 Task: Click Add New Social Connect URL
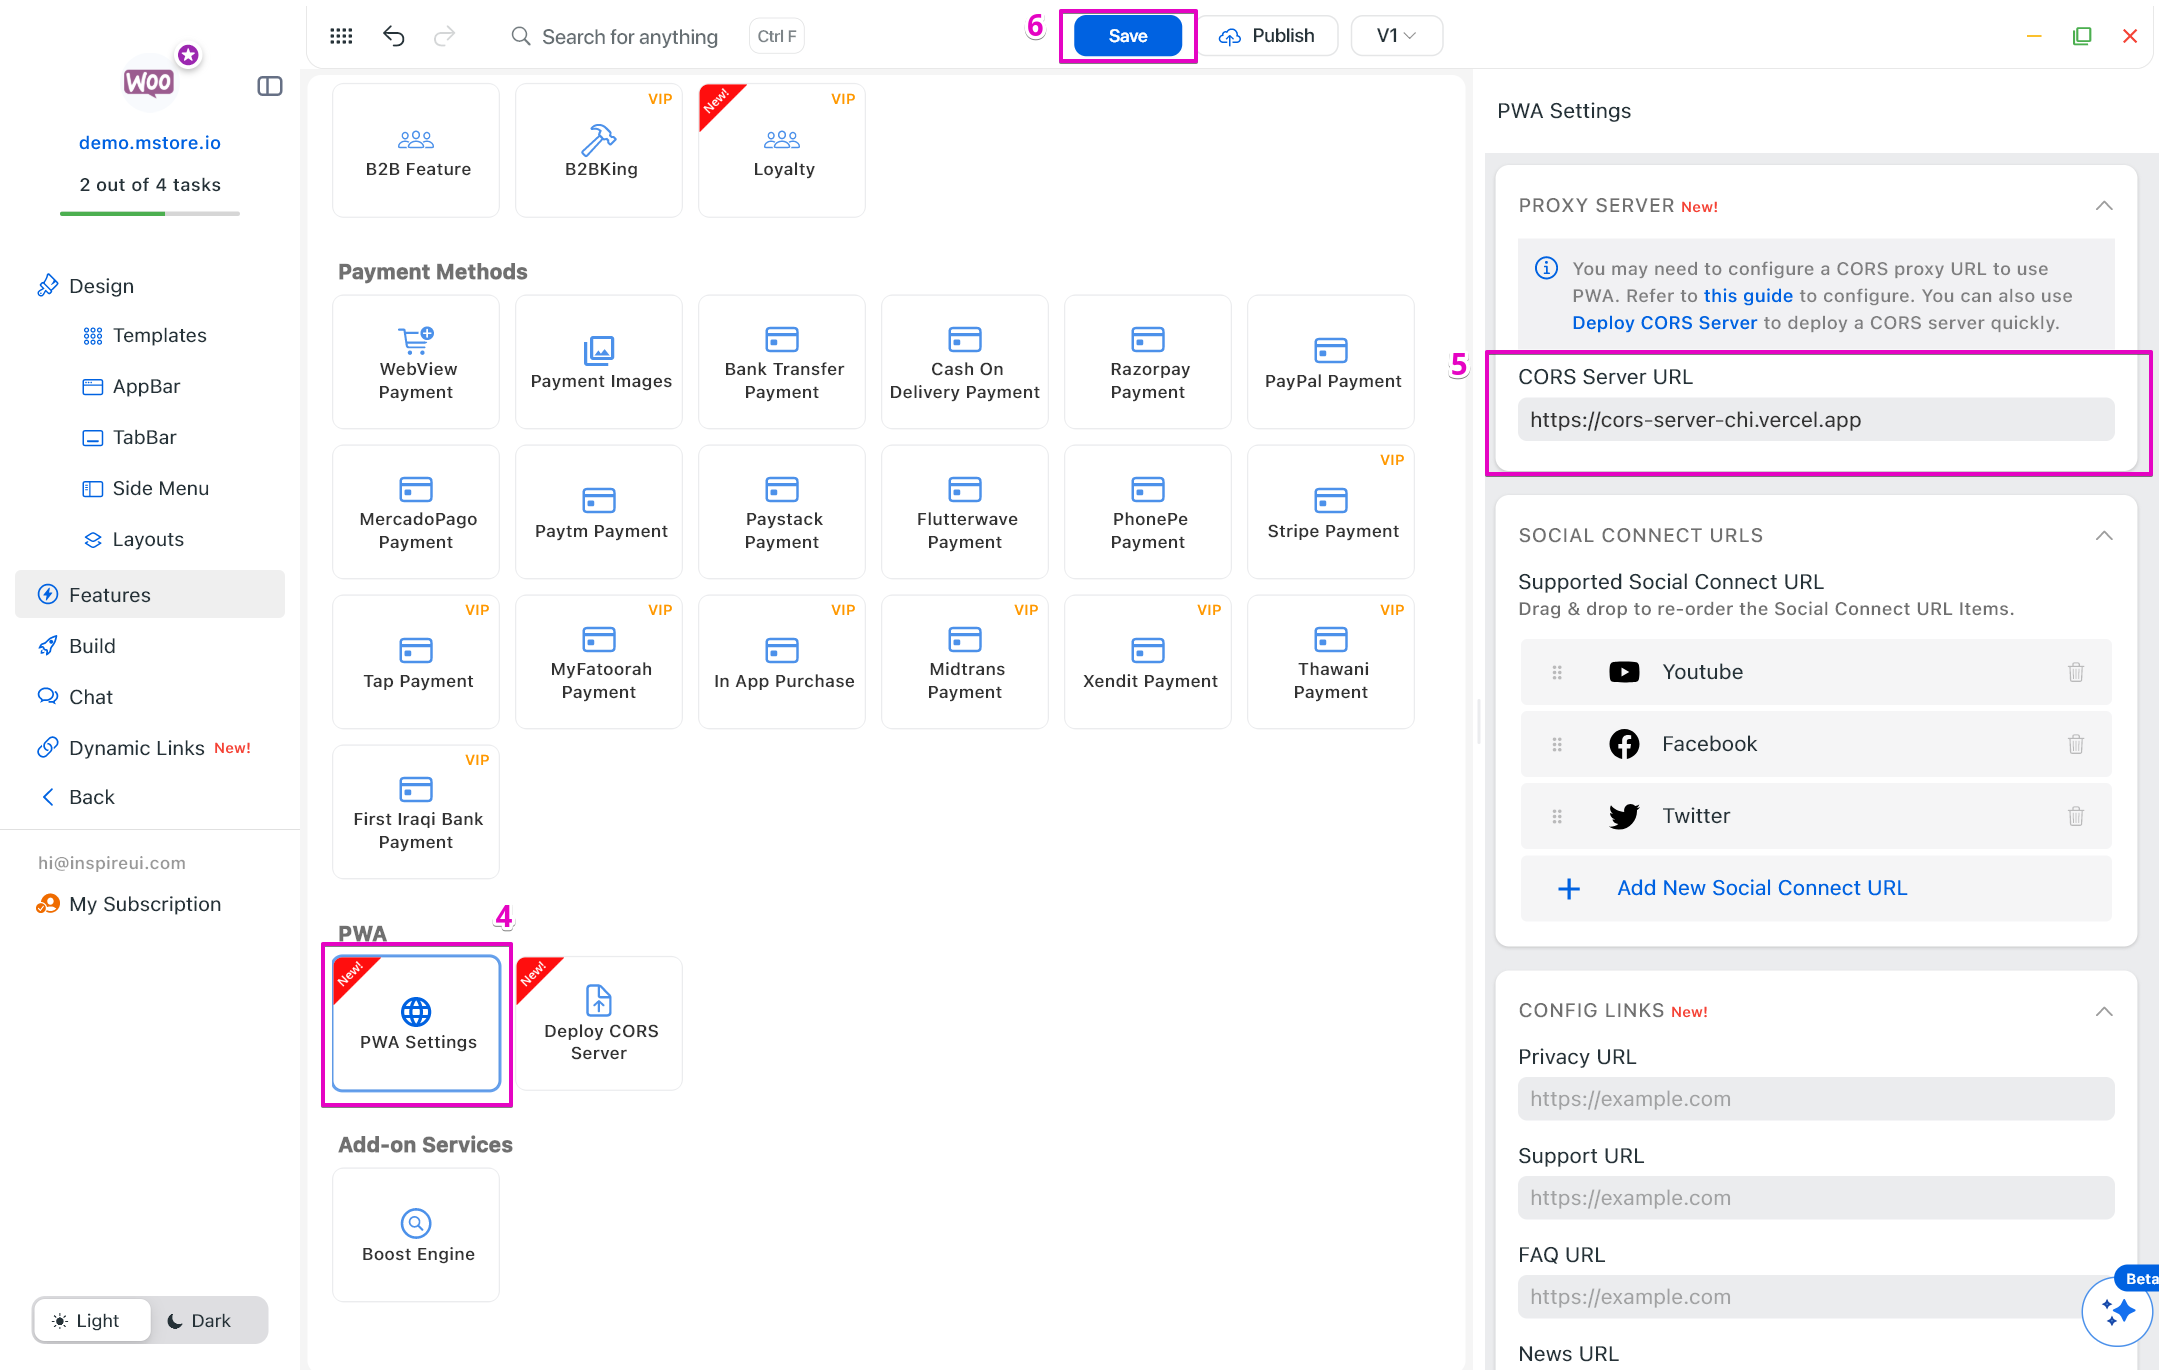click(x=1761, y=888)
